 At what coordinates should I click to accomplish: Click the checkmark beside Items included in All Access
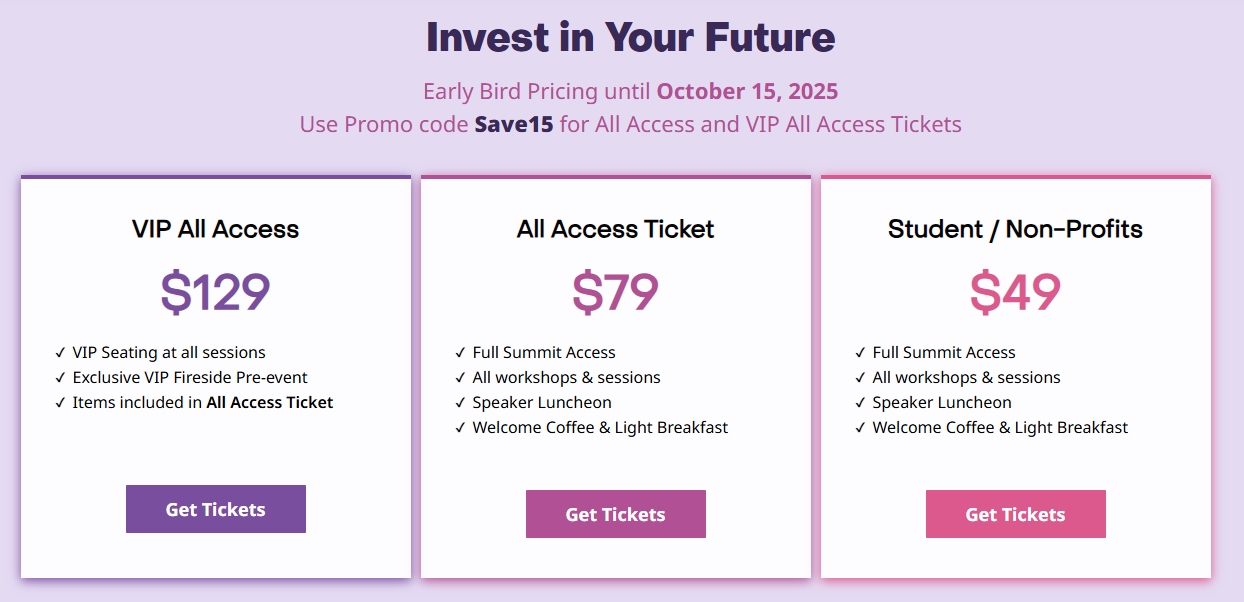click(x=61, y=403)
